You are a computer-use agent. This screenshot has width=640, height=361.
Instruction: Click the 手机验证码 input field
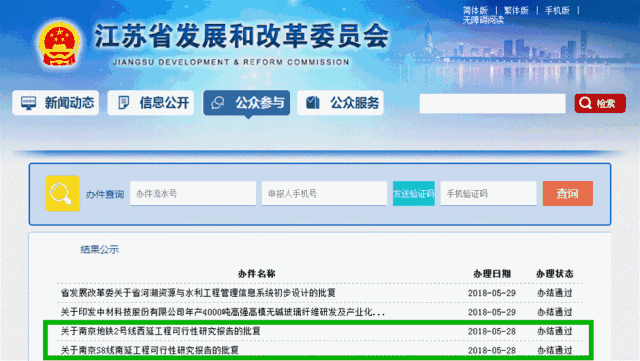point(489,194)
